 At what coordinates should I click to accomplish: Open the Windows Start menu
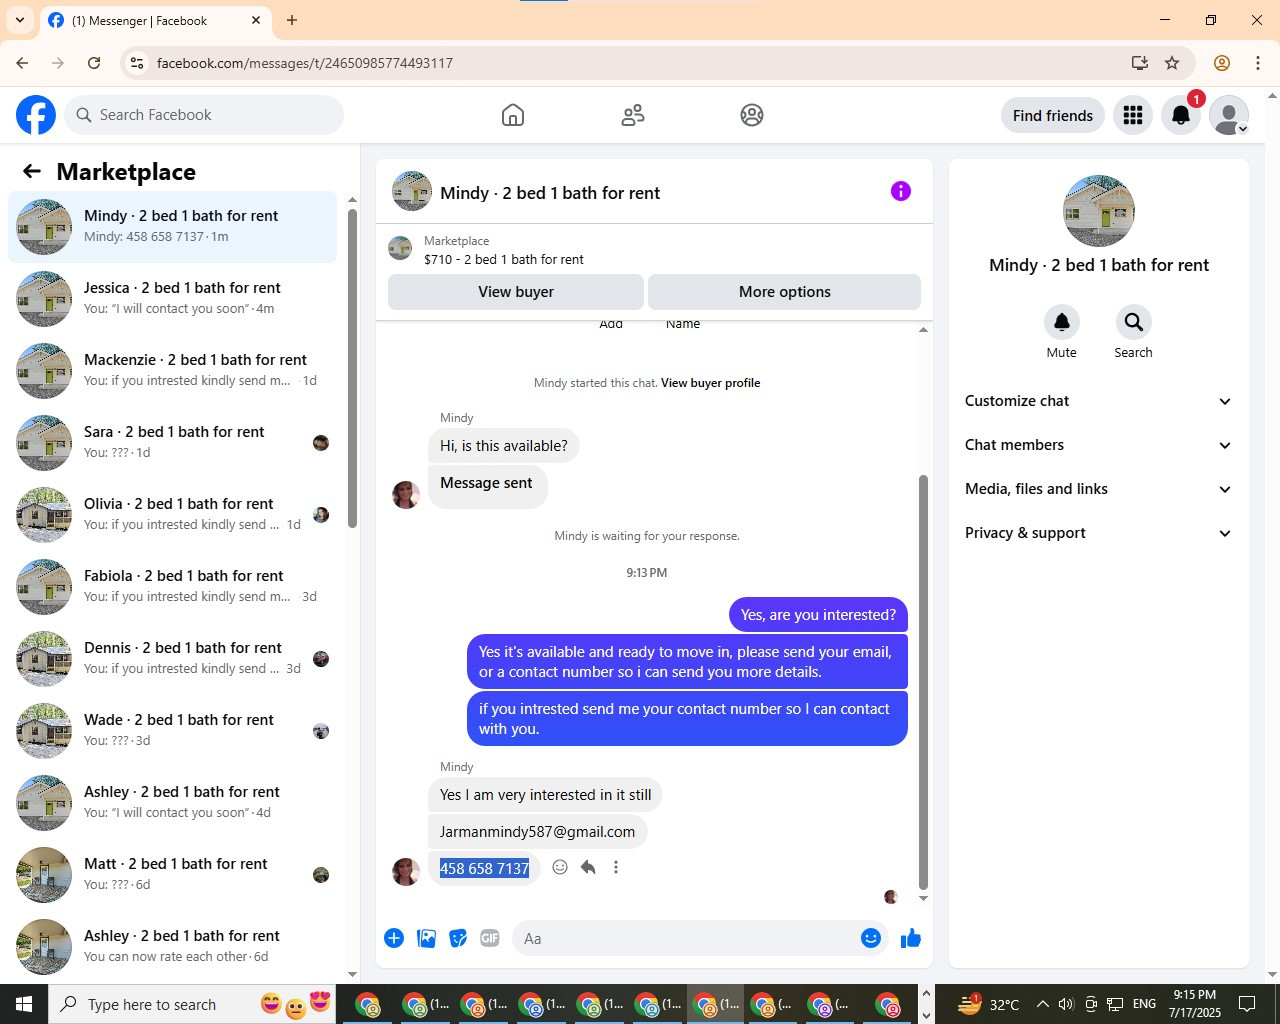click(24, 1004)
